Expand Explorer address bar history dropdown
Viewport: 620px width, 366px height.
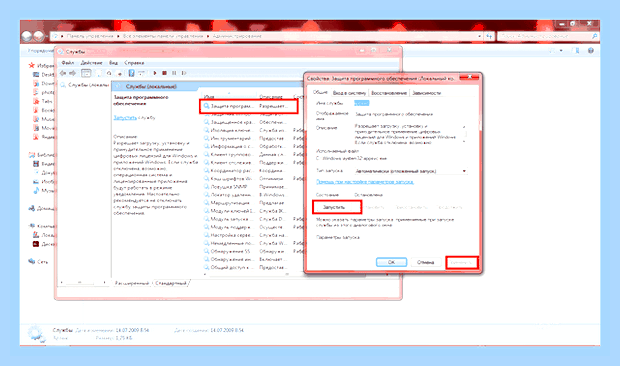click(x=480, y=36)
